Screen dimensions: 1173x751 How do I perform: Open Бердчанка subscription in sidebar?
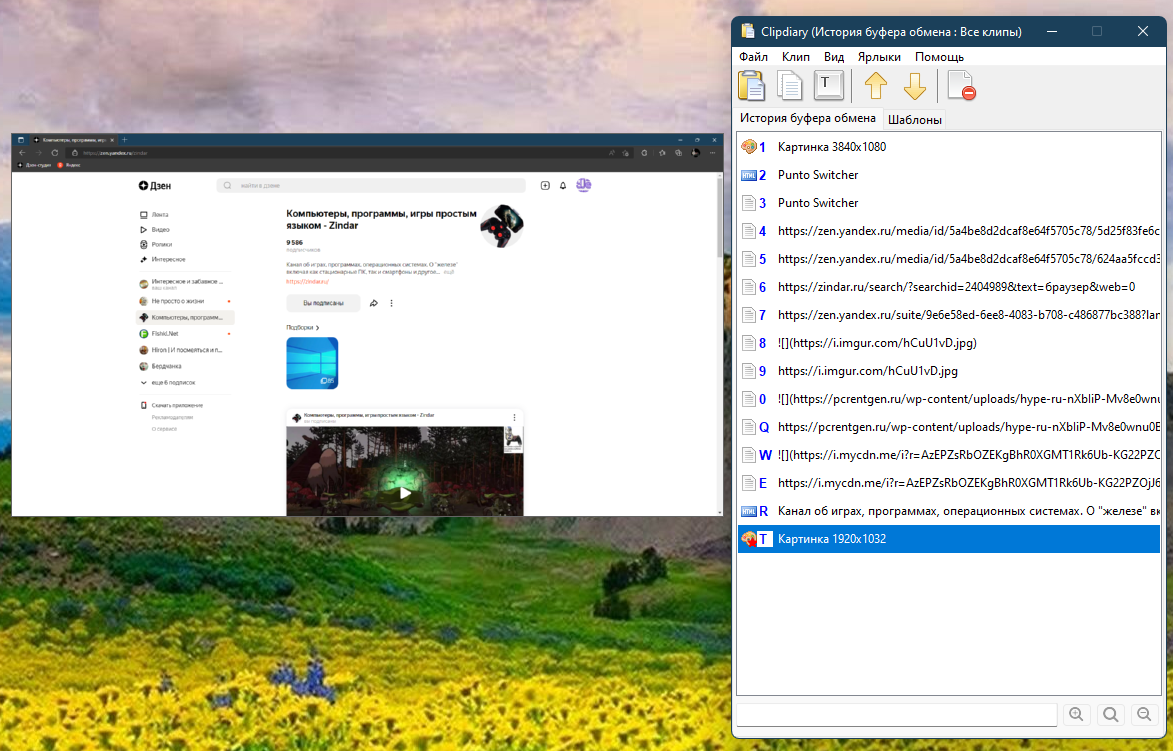click(186, 367)
